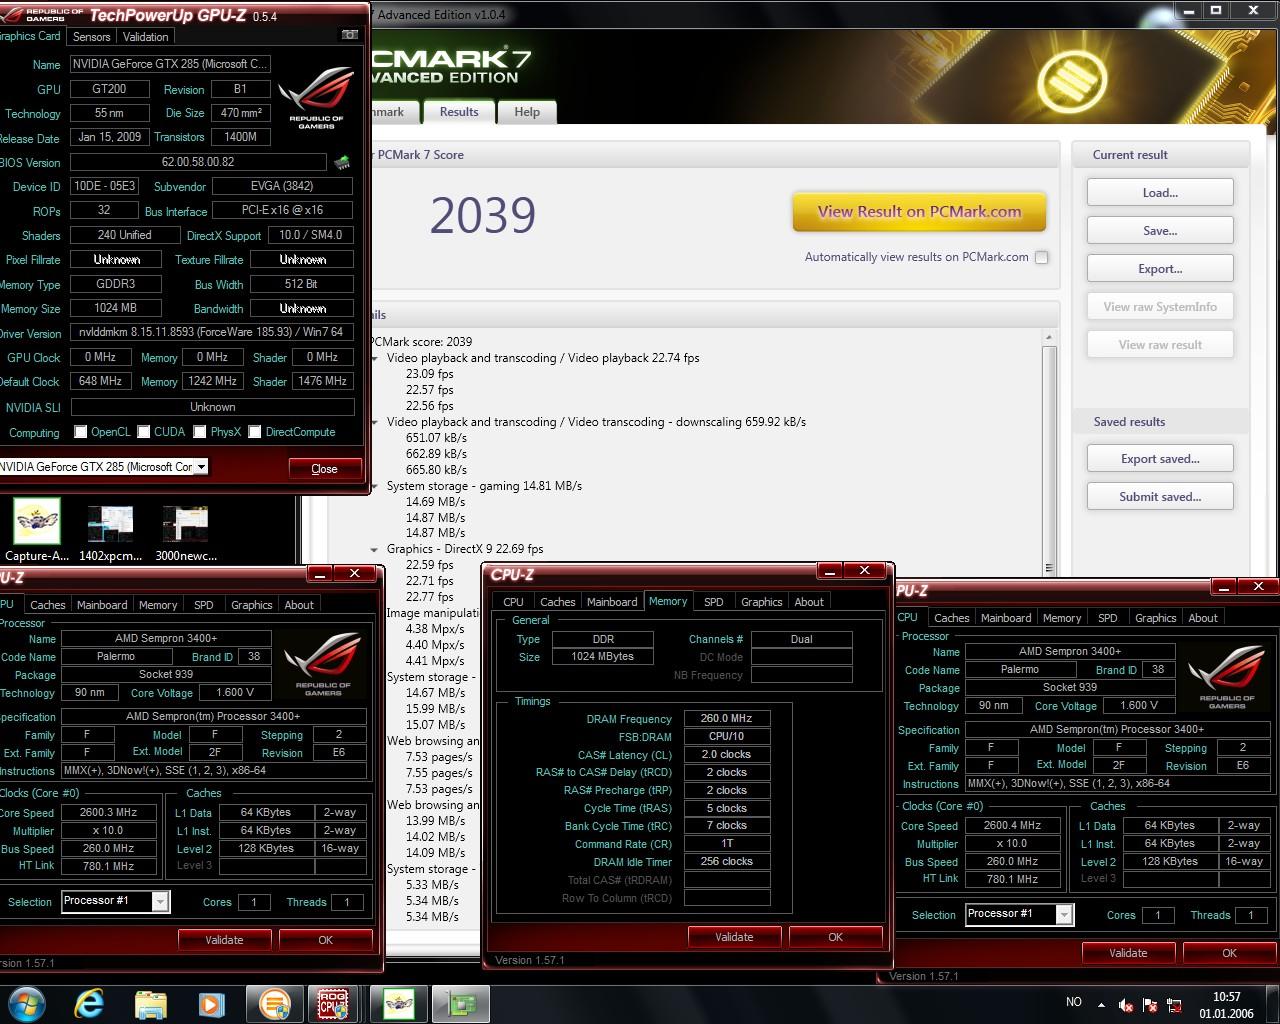Open Memory tab in left CPU-Z window
Viewport: 1280px width, 1024px height.
158,605
